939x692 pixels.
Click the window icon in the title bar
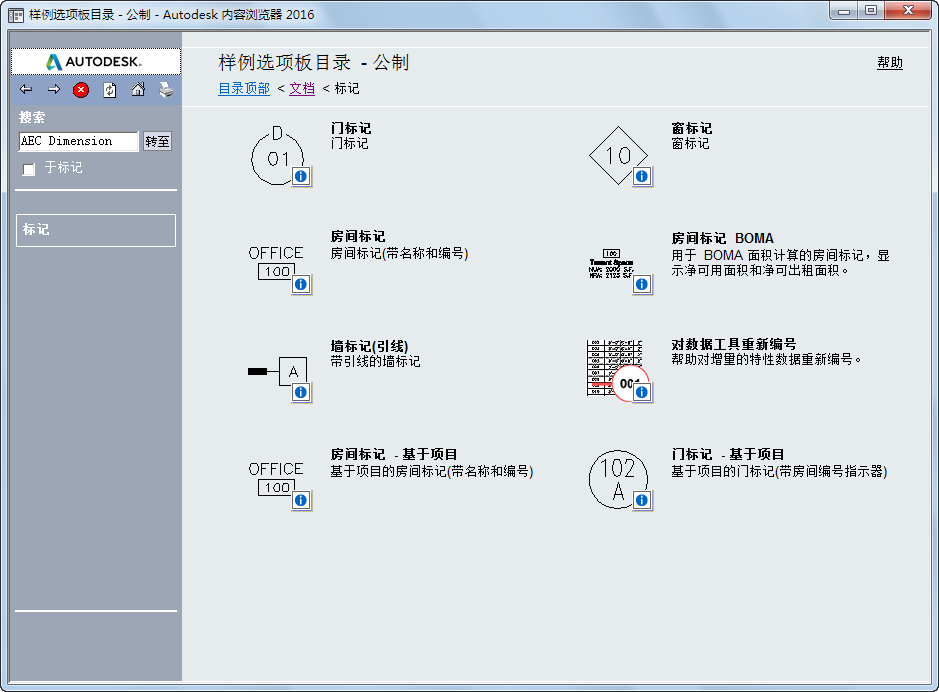click(x=16, y=15)
